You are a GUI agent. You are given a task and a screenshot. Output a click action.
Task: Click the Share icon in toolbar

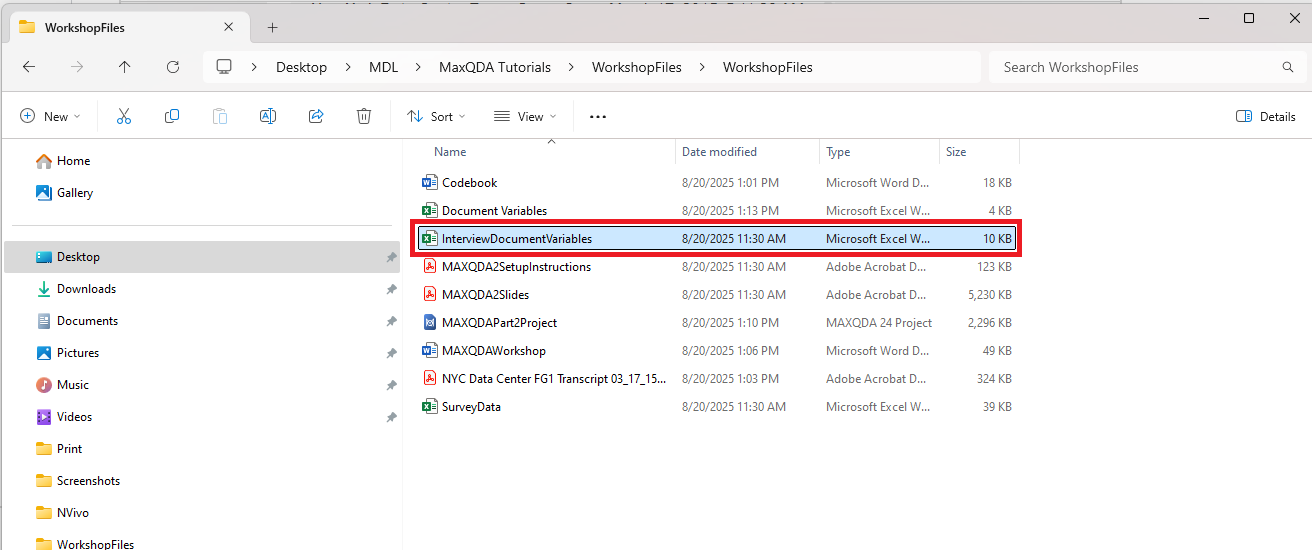[316, 117]
